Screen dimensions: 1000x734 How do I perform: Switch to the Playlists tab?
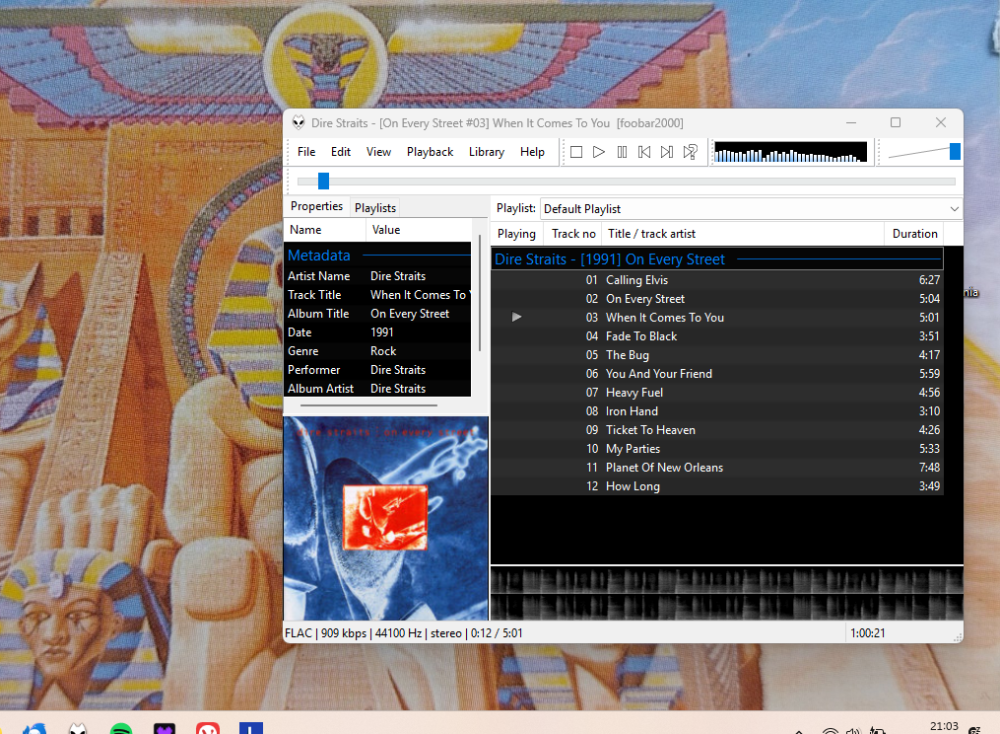click(375, 208)
